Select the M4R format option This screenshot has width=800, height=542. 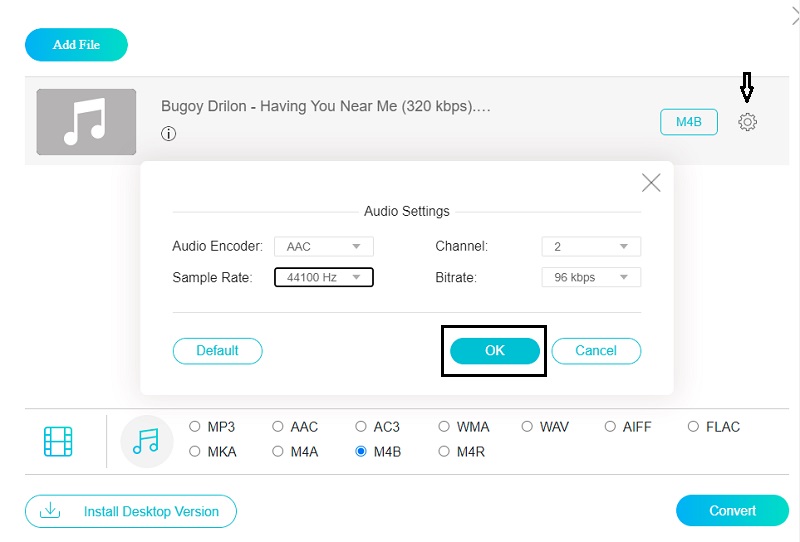click(444, 452)
